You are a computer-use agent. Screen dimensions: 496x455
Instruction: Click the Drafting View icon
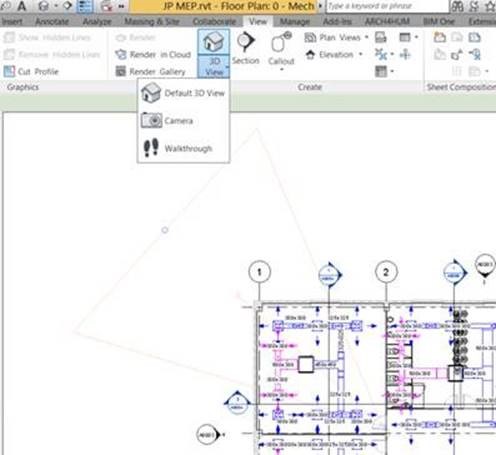(x=381, y=37)
